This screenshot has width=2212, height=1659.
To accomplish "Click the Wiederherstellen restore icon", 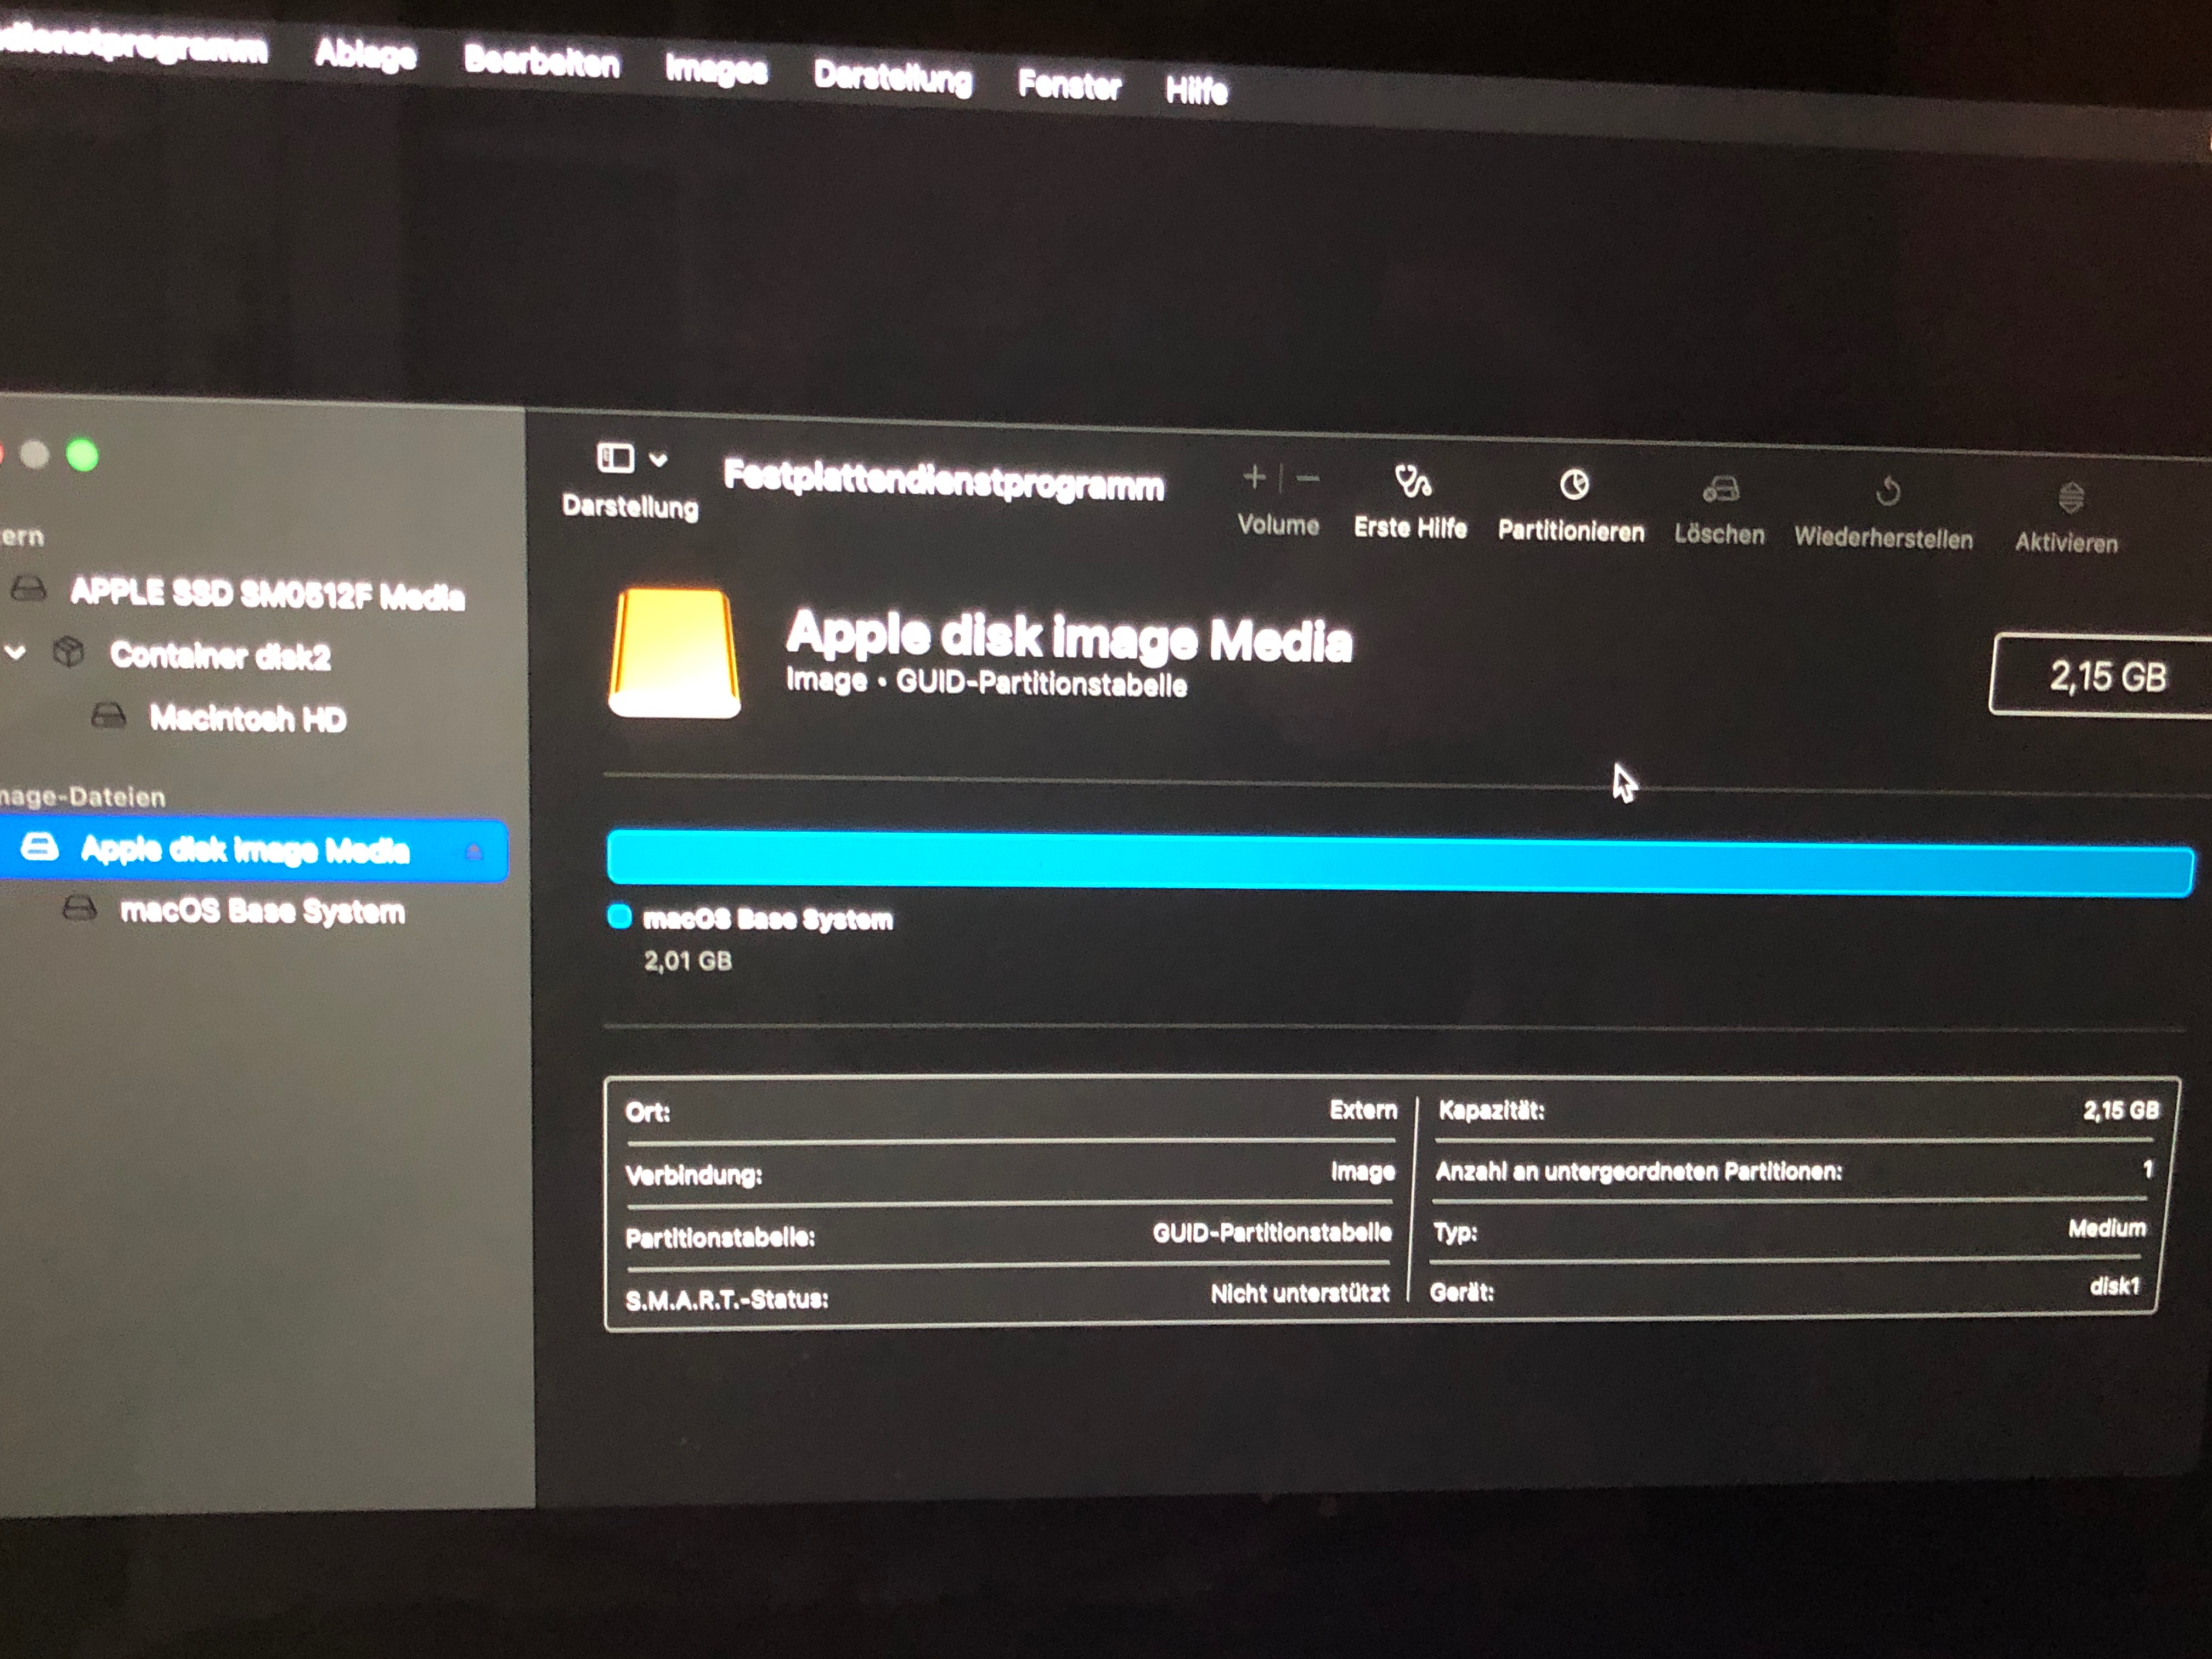I will coord(1887,492).
